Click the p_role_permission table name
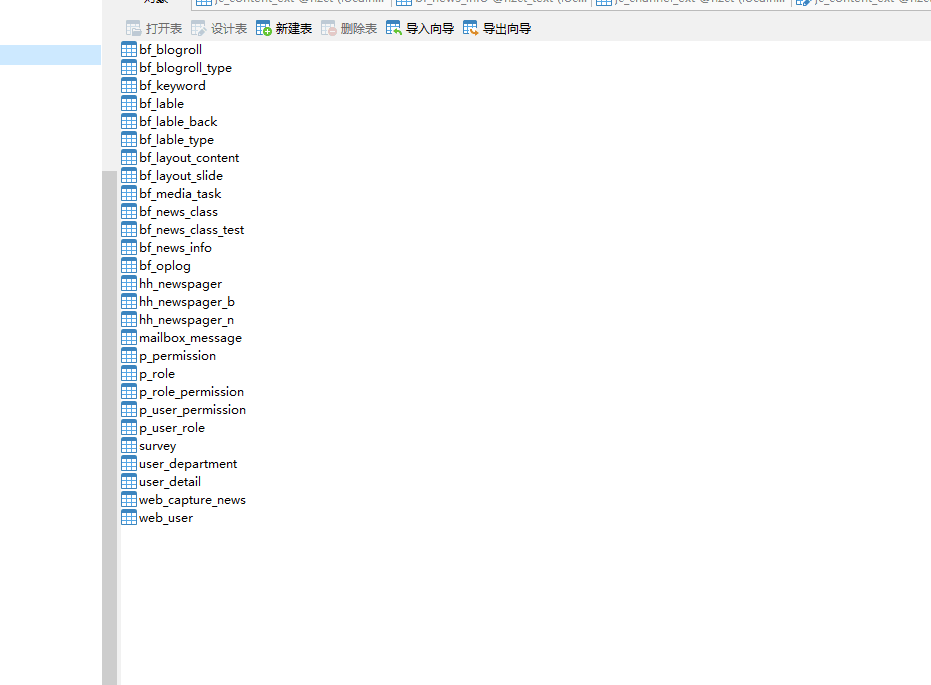 [191, 392]
